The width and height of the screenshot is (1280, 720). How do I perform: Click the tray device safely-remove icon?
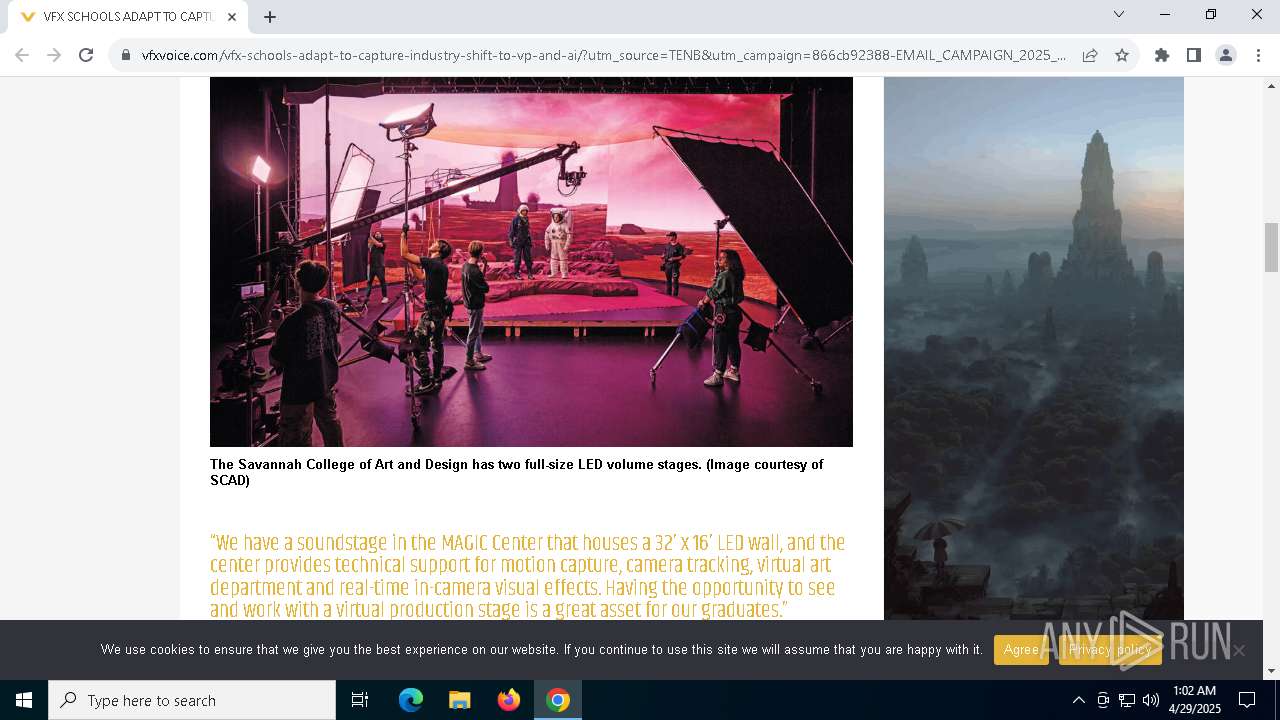(1103, 700)
